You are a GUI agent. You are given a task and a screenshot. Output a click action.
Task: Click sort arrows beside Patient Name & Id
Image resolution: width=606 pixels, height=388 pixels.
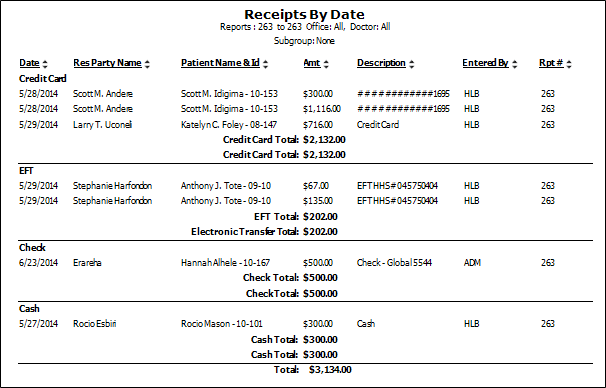(x=266, y=64)
